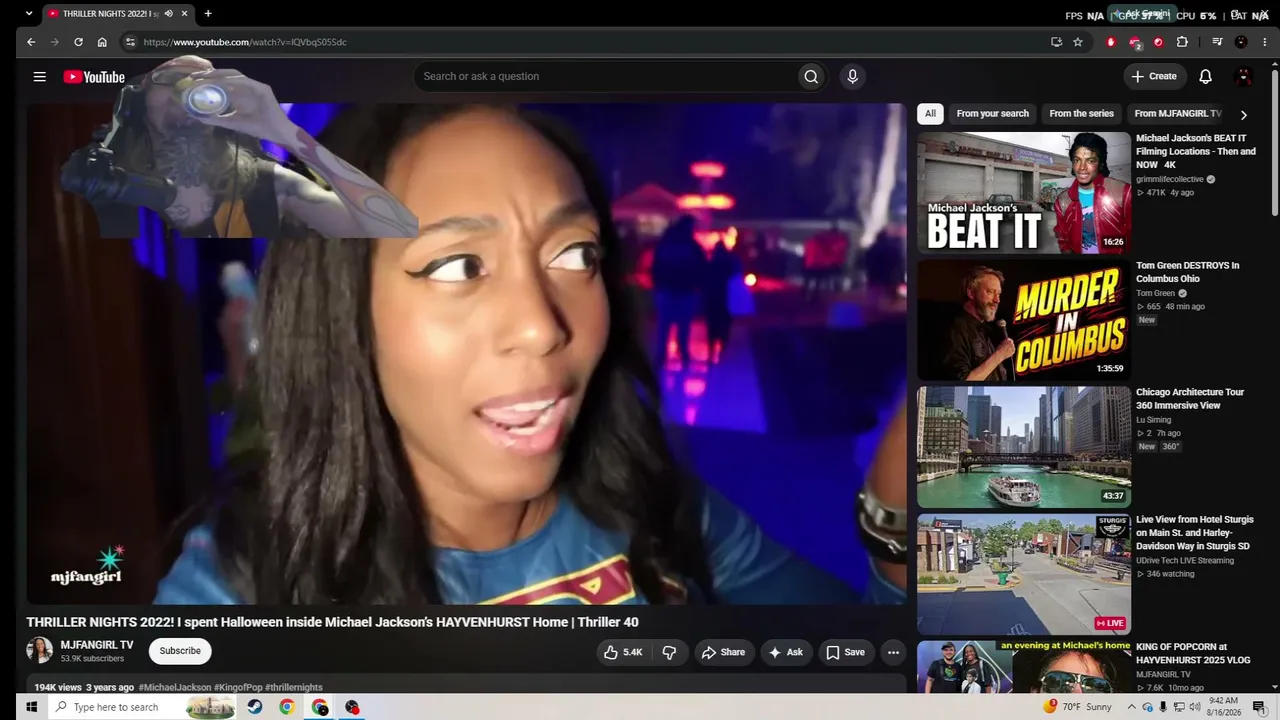Viewport: 1280px width, 720px height.
Task: Open the extension showing badge 2
Action: click(1134, 42)
